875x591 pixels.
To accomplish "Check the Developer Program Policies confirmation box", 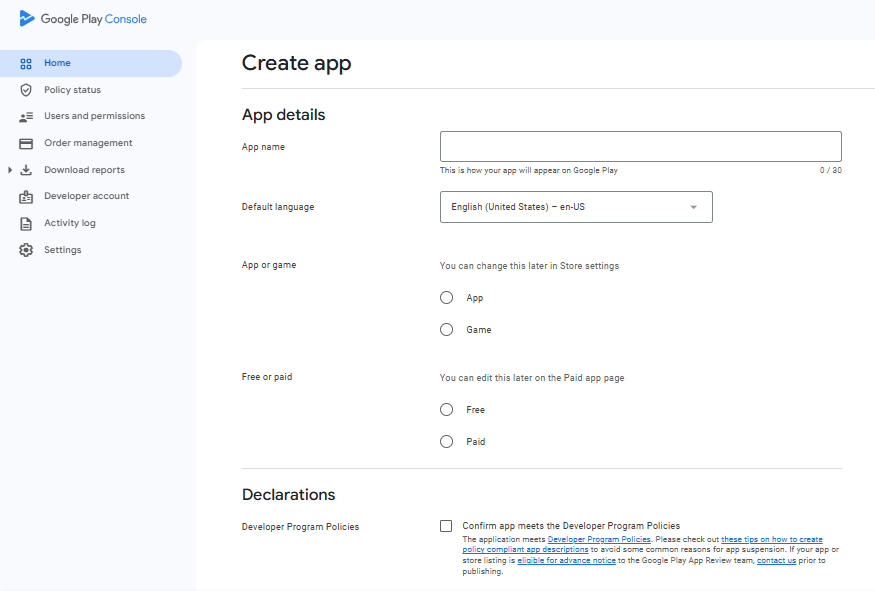I will pyautogui.click(x=446, y=526).
